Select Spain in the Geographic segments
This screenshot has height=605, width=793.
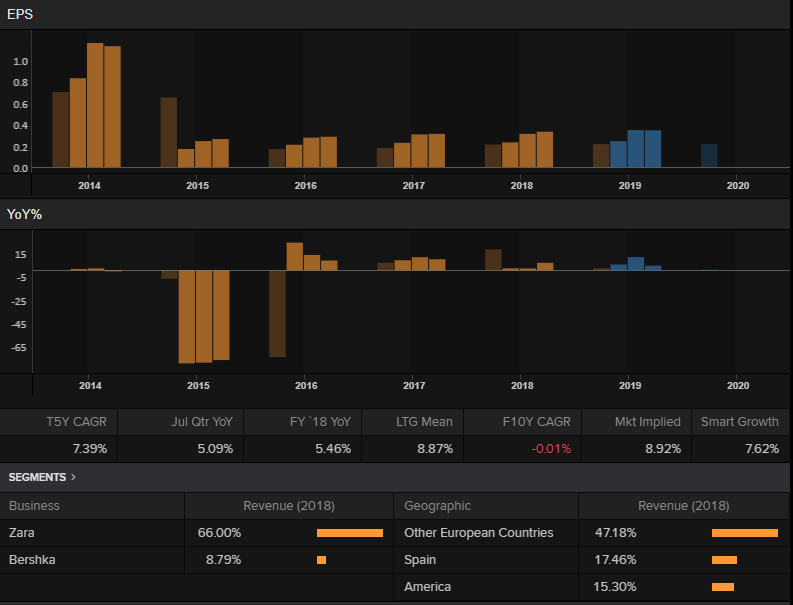pos(420,560)
